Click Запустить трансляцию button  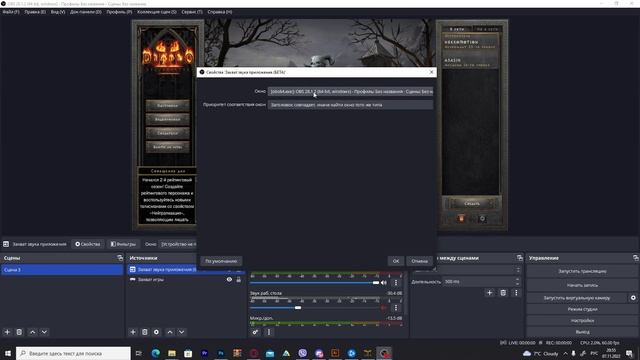582,271
